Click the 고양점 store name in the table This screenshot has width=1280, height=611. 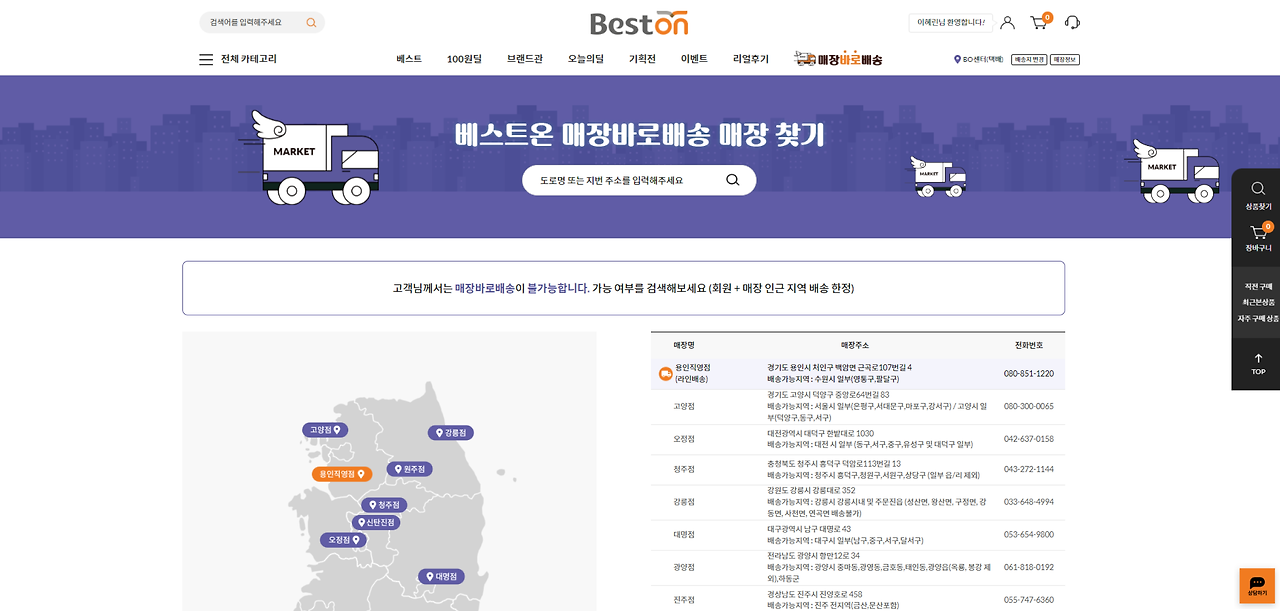click(x=684, y=407)
